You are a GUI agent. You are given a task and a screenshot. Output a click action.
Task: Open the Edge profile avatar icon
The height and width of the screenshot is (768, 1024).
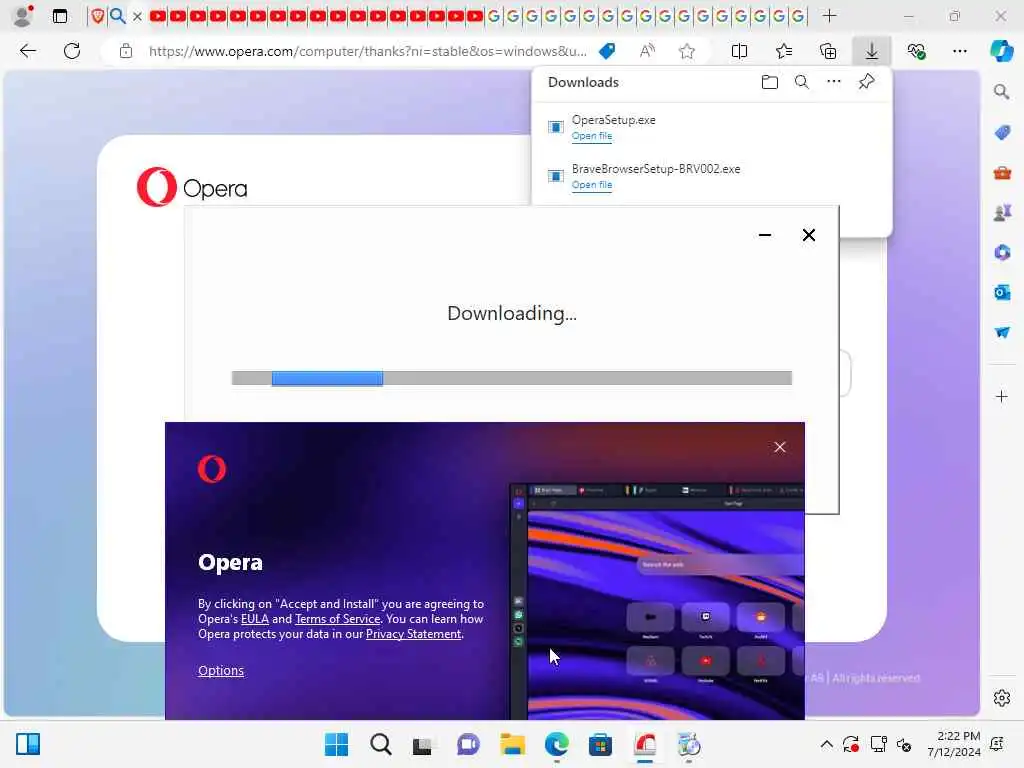[24, 16]
